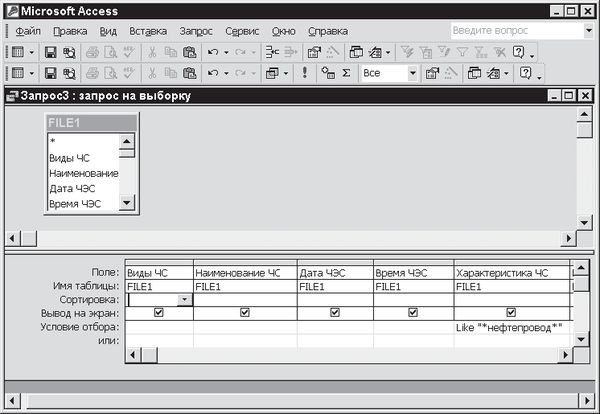Expand the Сортировка dropdown in Виды ЧС column
Image resolution: width=600 pixels, height=414 pixels.
(x=184, y=299)
